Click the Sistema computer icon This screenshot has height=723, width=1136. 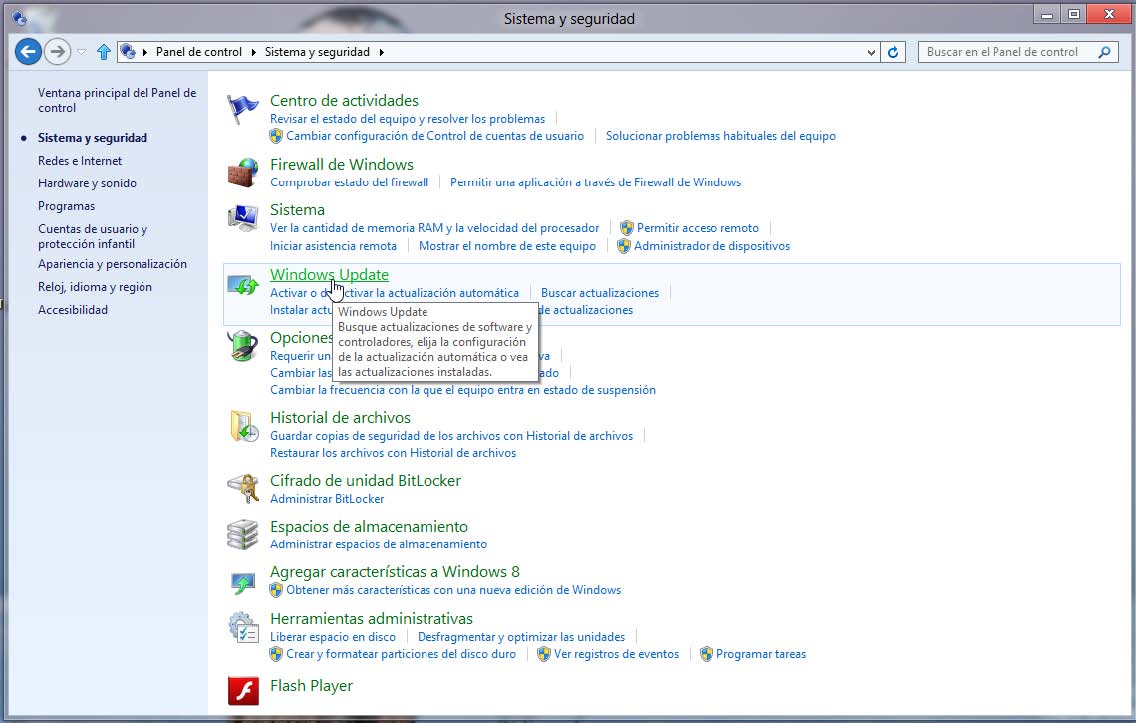pyautogui.click(x=242, y=218)
